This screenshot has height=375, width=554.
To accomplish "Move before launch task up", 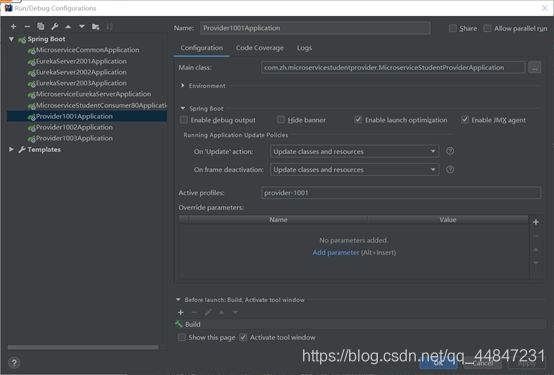I will coord(222,312).
